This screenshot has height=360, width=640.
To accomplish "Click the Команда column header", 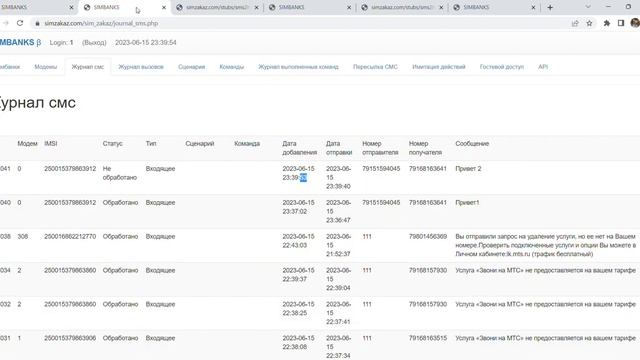I will pyautogui.click(x=247, y=144).
